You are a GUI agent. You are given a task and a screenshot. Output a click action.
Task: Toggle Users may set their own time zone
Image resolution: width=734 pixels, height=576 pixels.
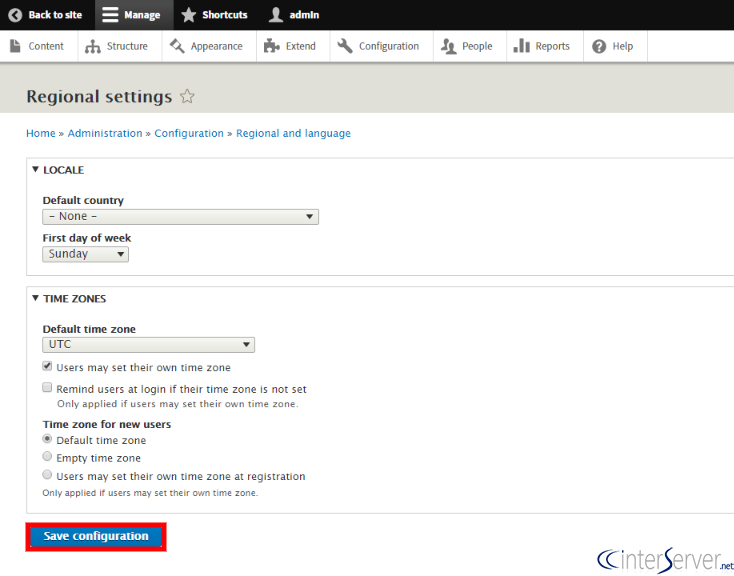(x=47, y=366)
